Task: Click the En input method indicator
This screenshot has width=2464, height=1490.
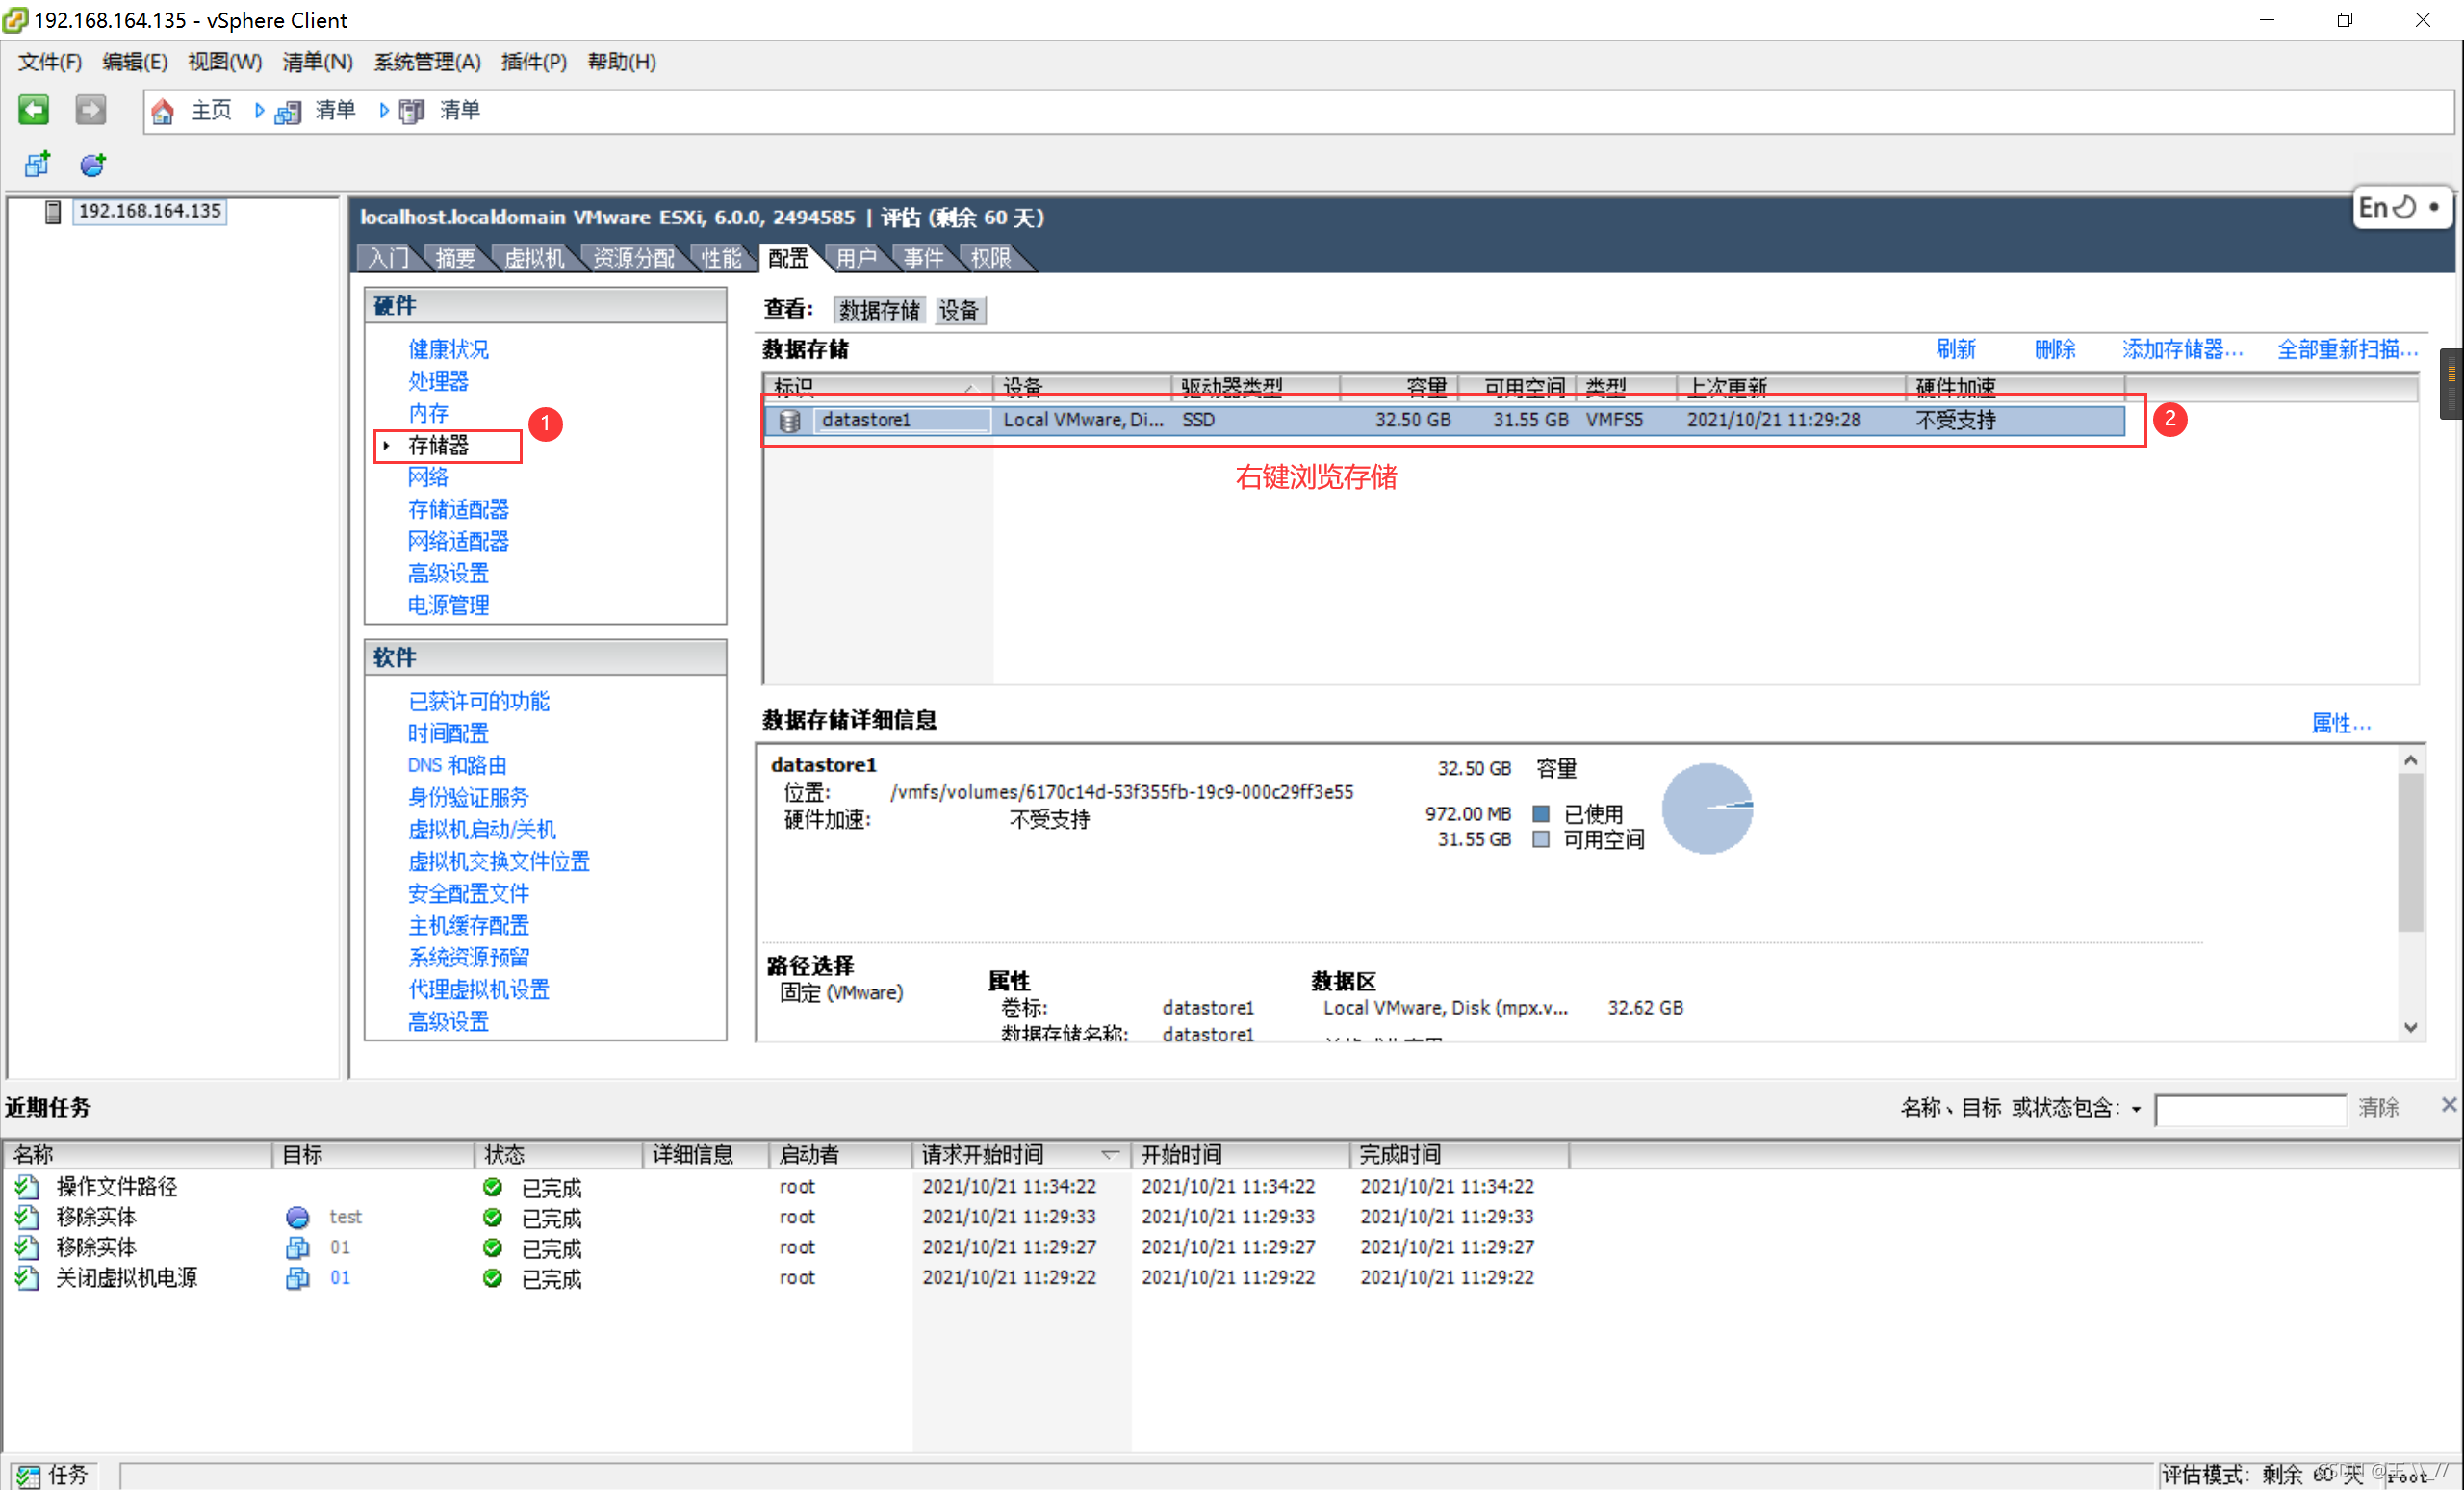Action: click(2402, 208)
